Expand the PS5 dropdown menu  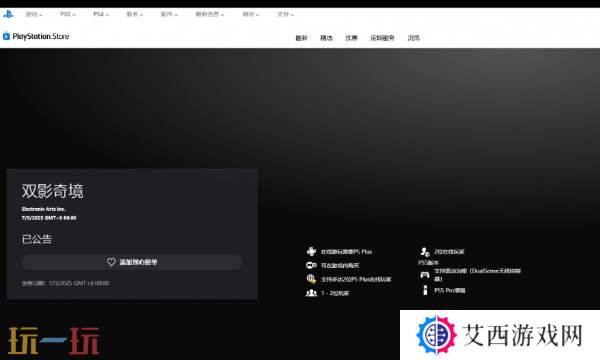point(68,15)
